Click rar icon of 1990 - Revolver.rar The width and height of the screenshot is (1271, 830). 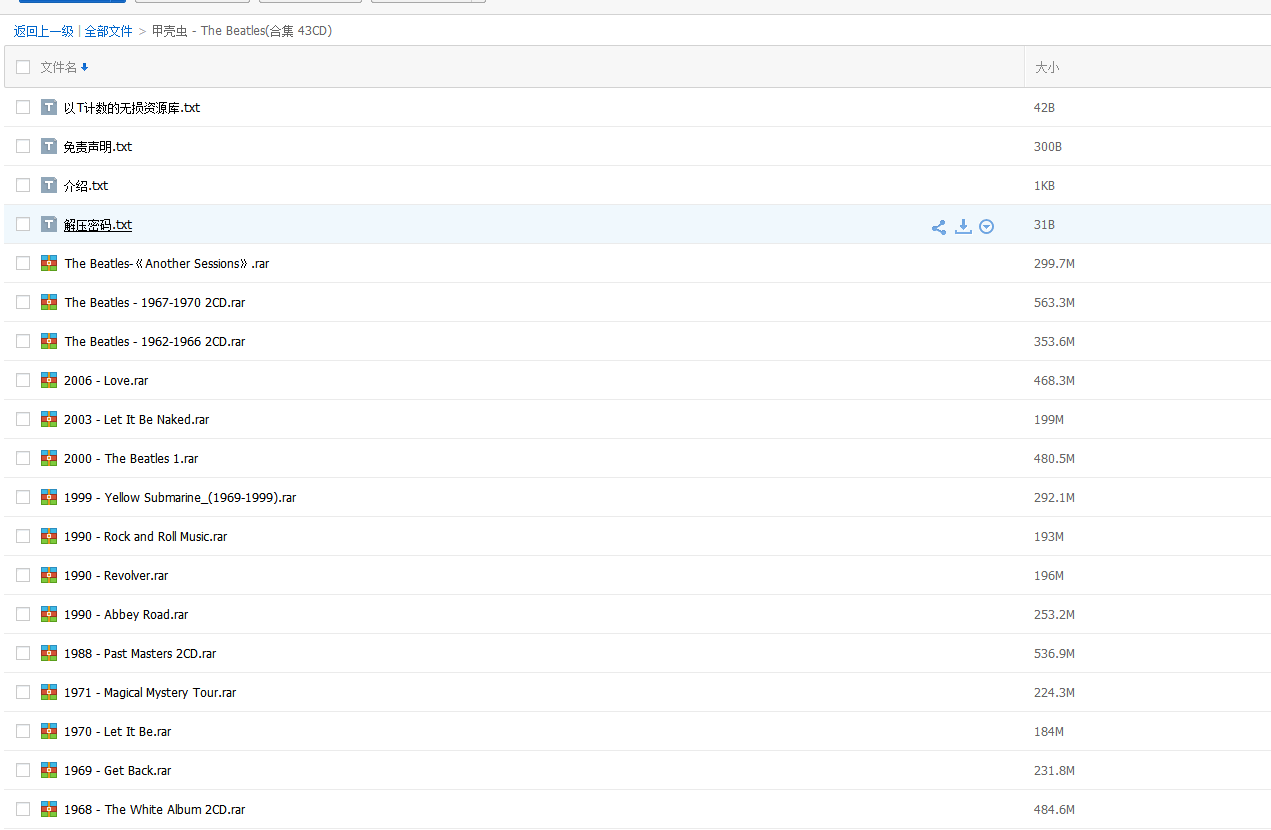coord(49,575)
